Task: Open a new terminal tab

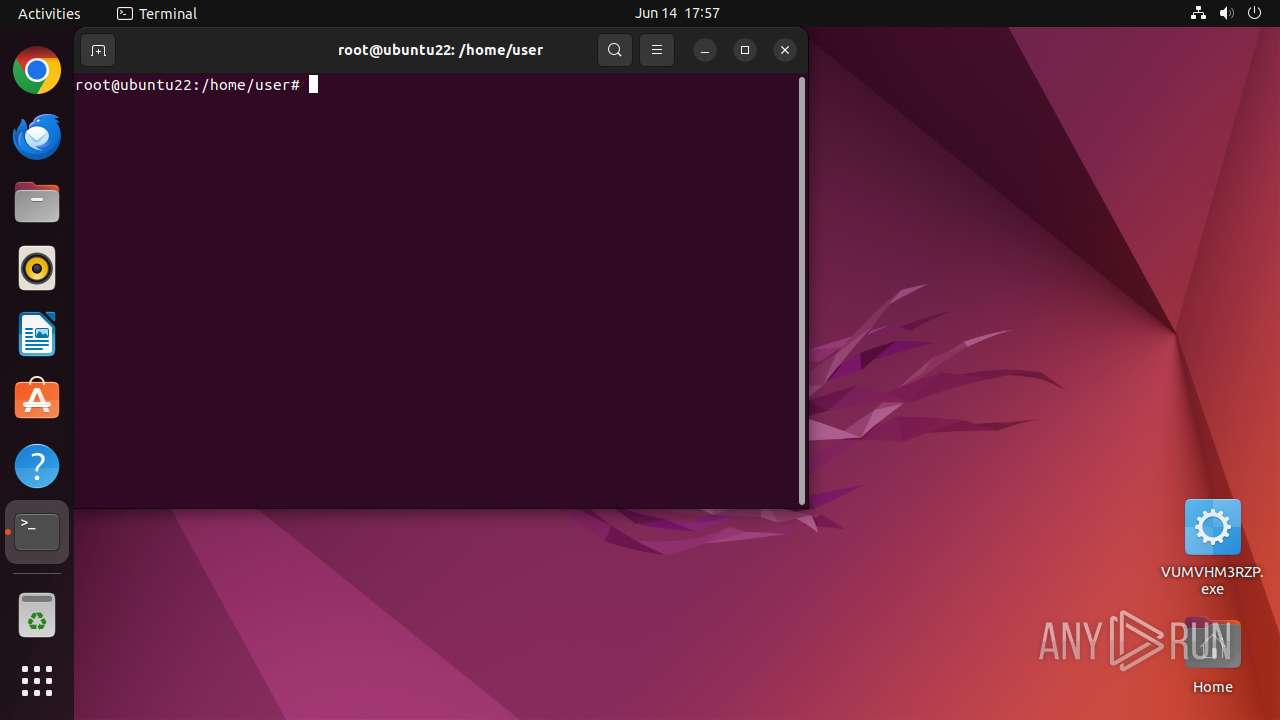Action: 98,50
